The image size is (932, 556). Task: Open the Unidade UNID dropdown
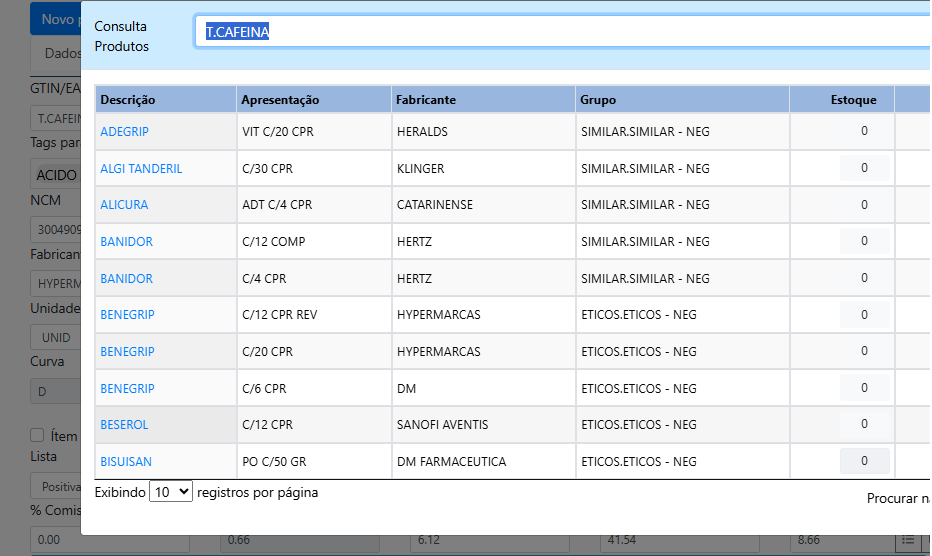[55, 337]
